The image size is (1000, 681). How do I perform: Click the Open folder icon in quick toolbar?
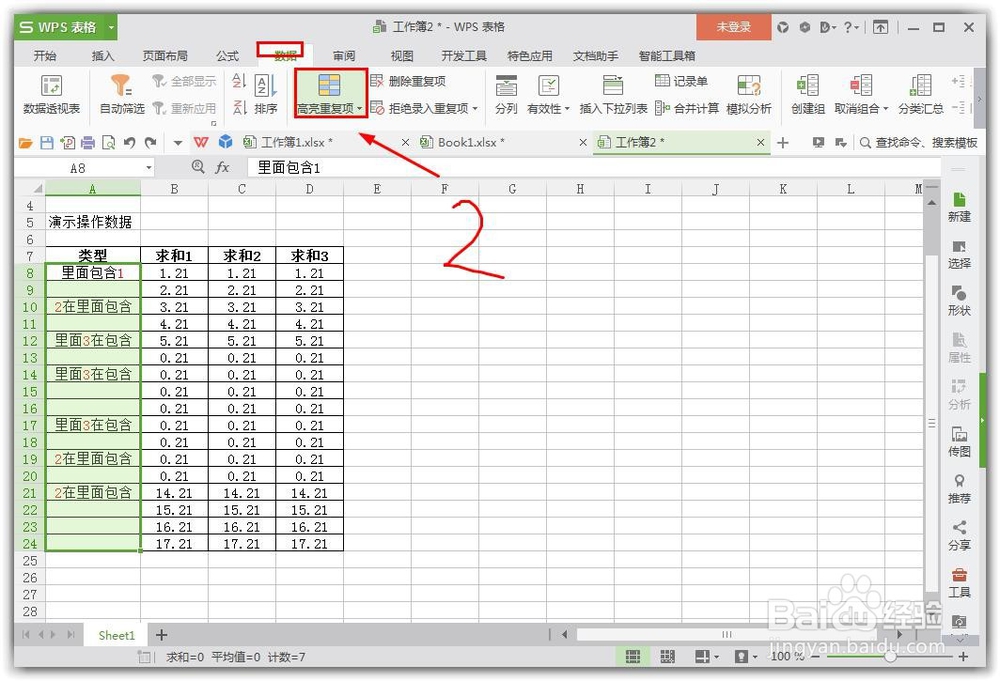26,143
